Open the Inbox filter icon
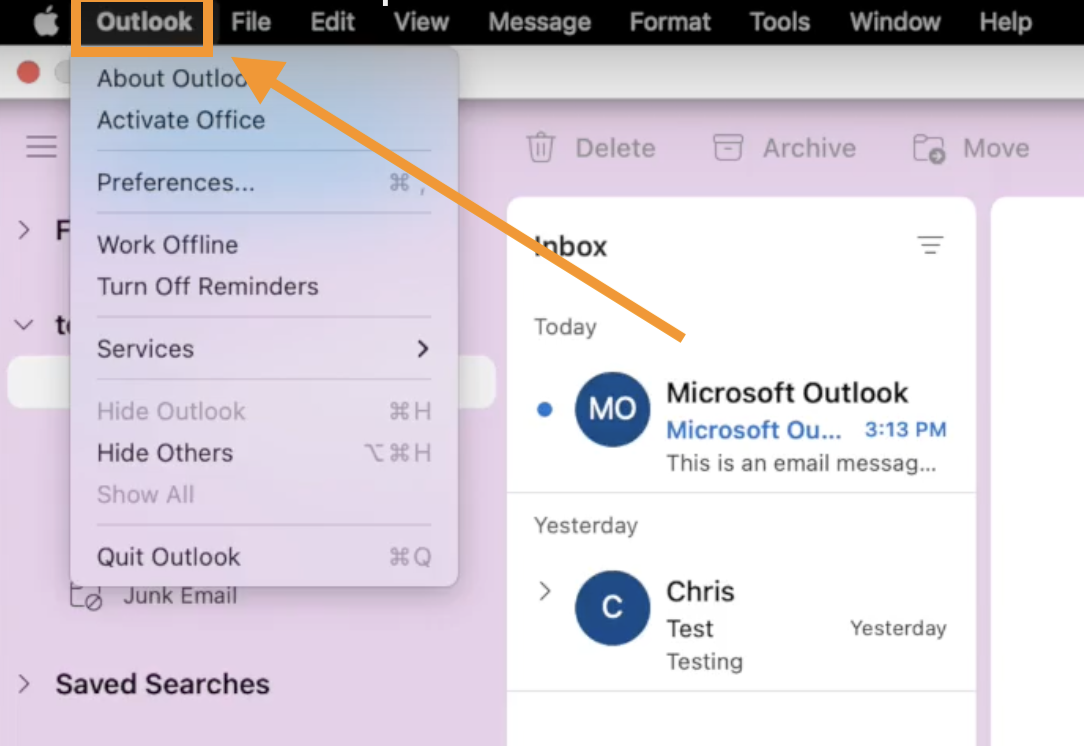Screen dimensions: 1084x746 click(930, 245)
